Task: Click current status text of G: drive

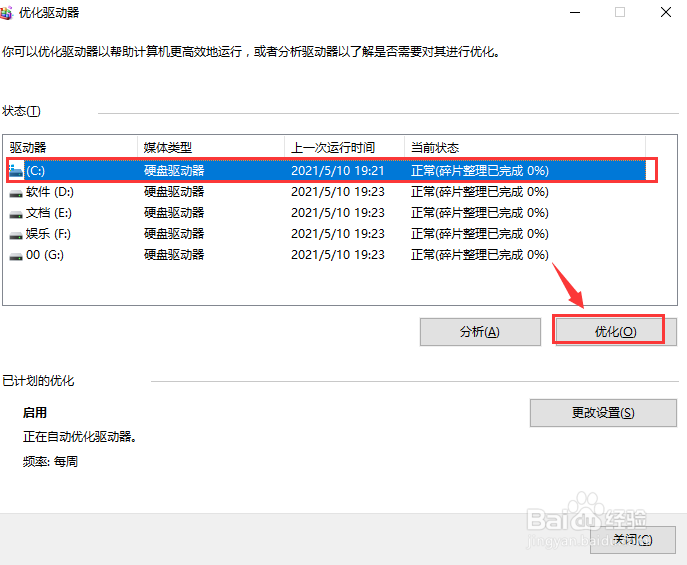Action: pyautogui.click(x=480, y=254)
